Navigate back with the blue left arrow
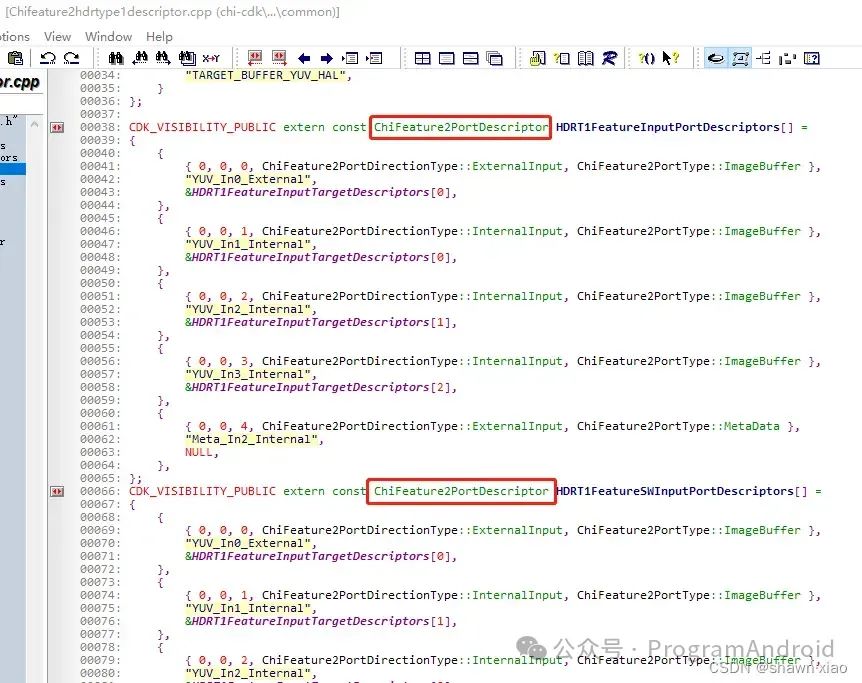Viewport: 862px width, 683px height. coord(303,58)
